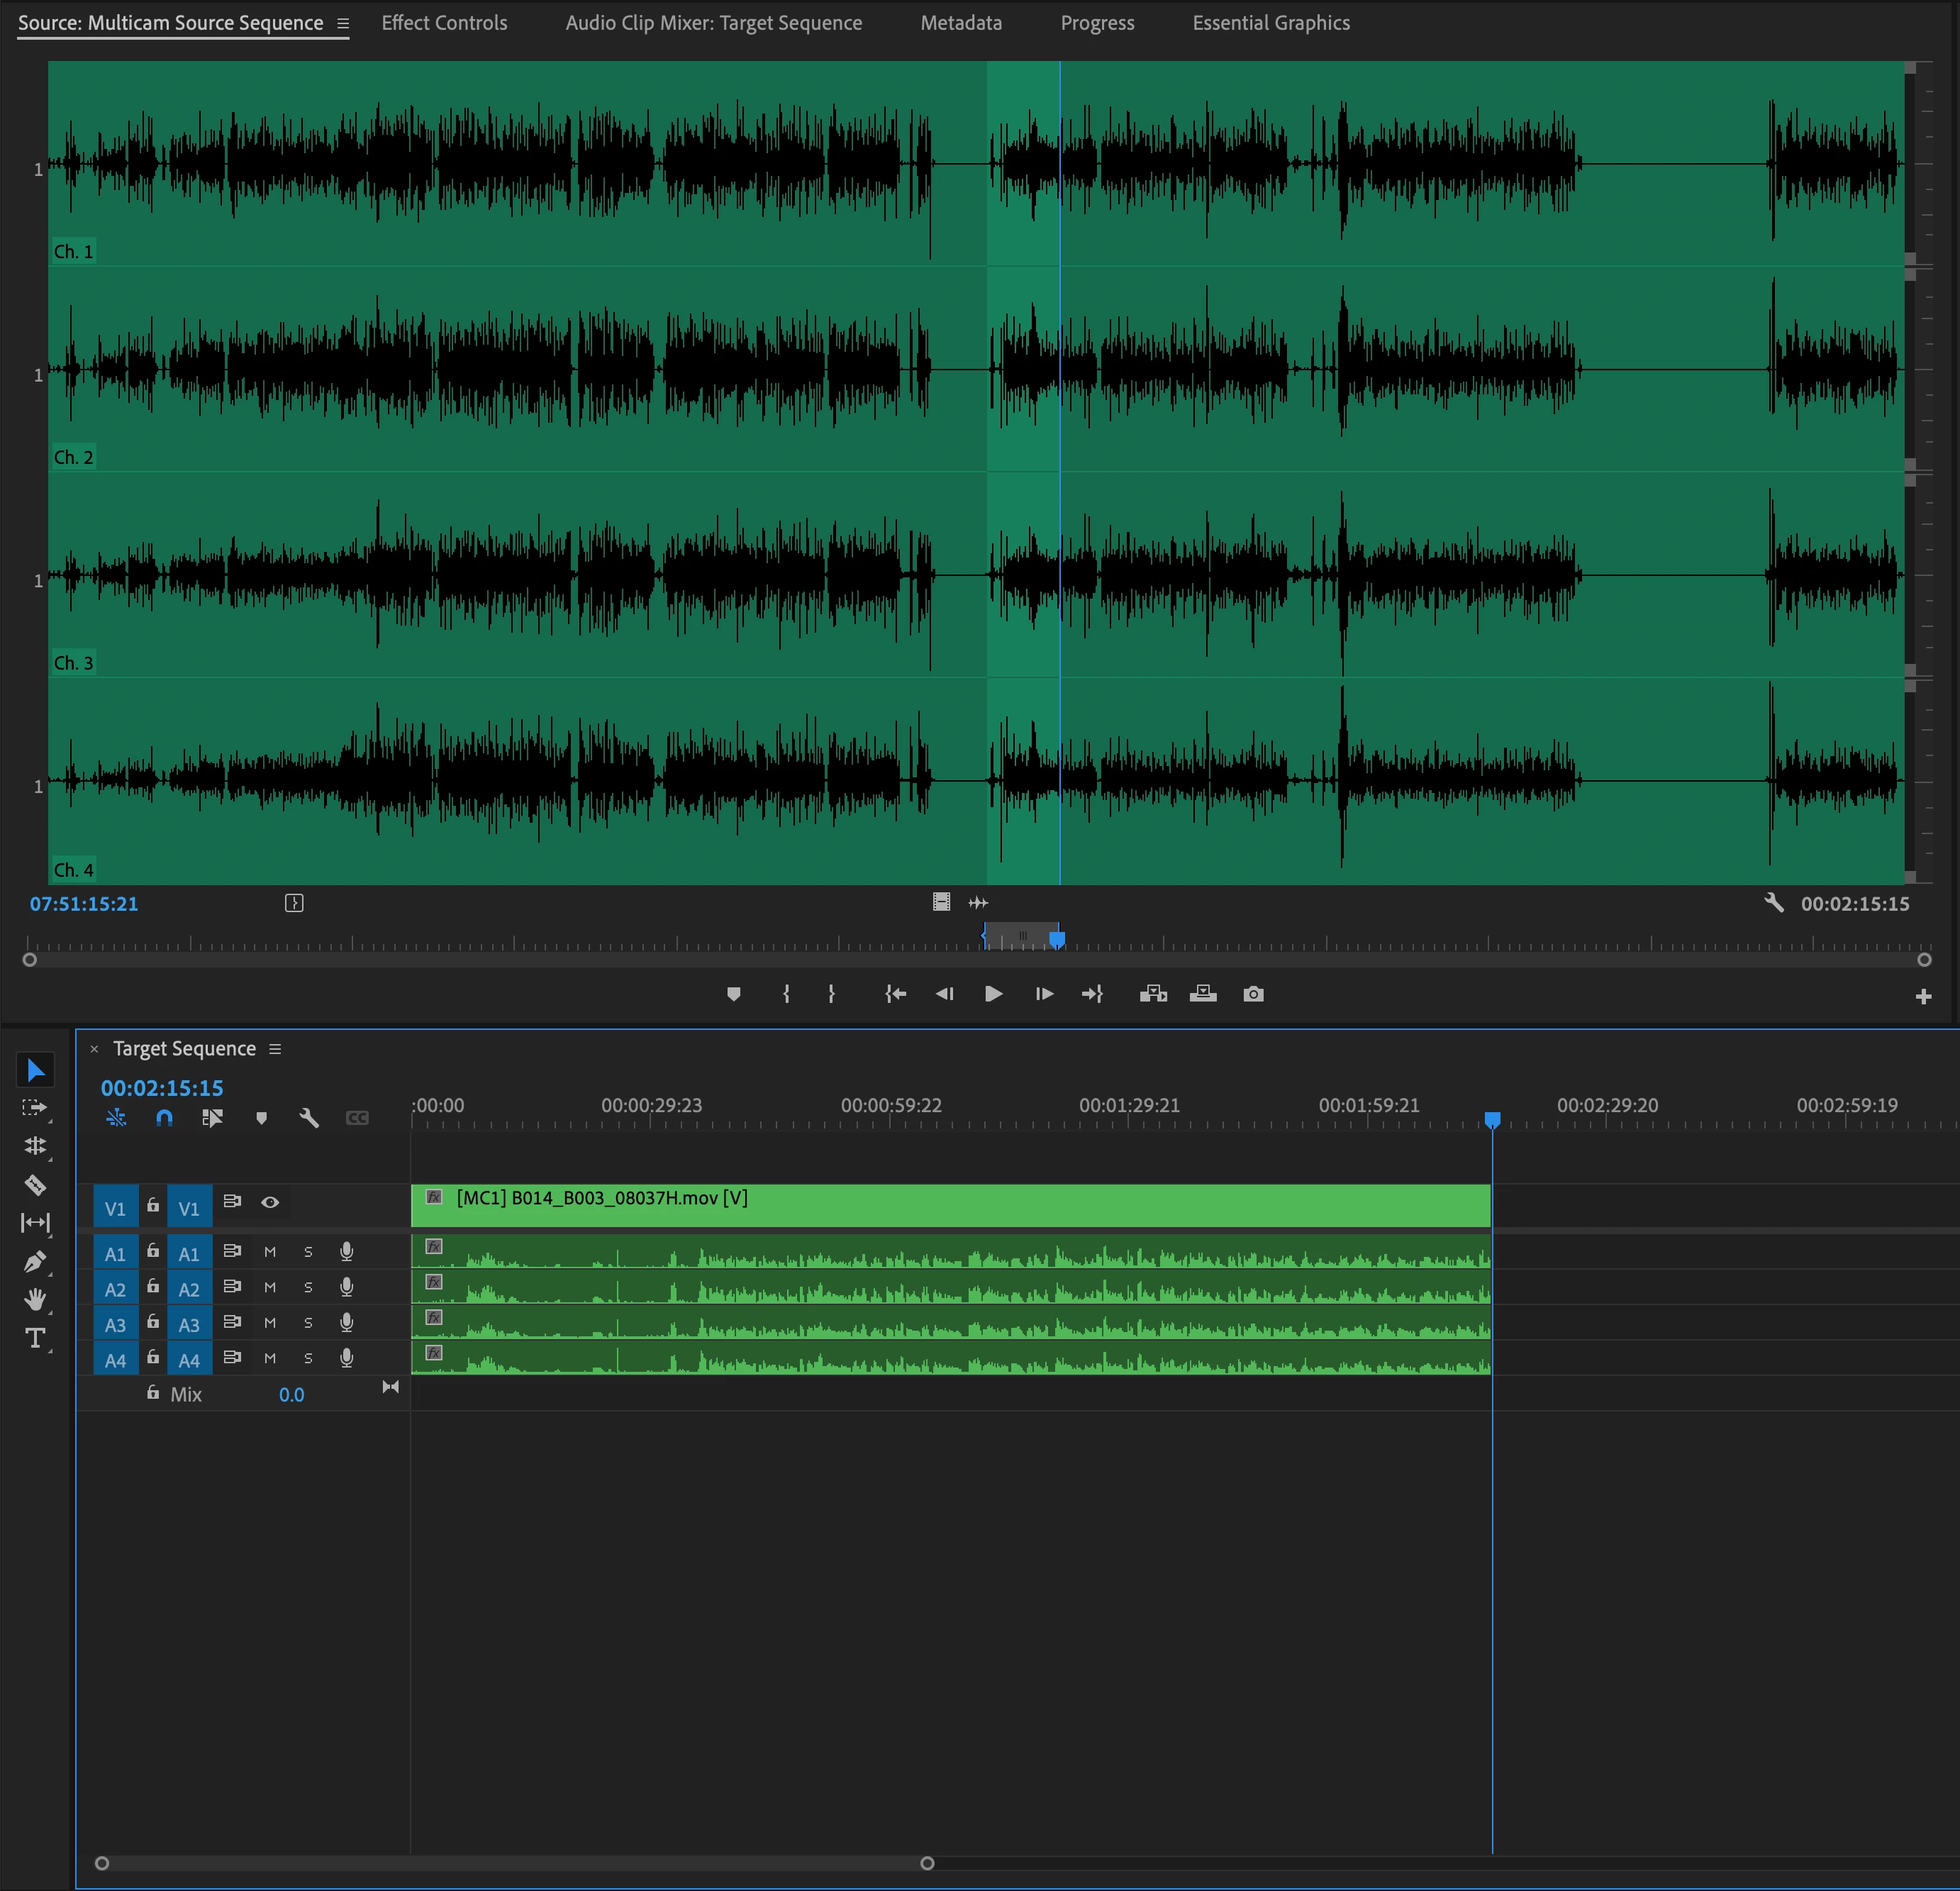Viewport: 1960px width, 1891px height.
Task: Select the Hand tool
Action: pos(35,1299)
